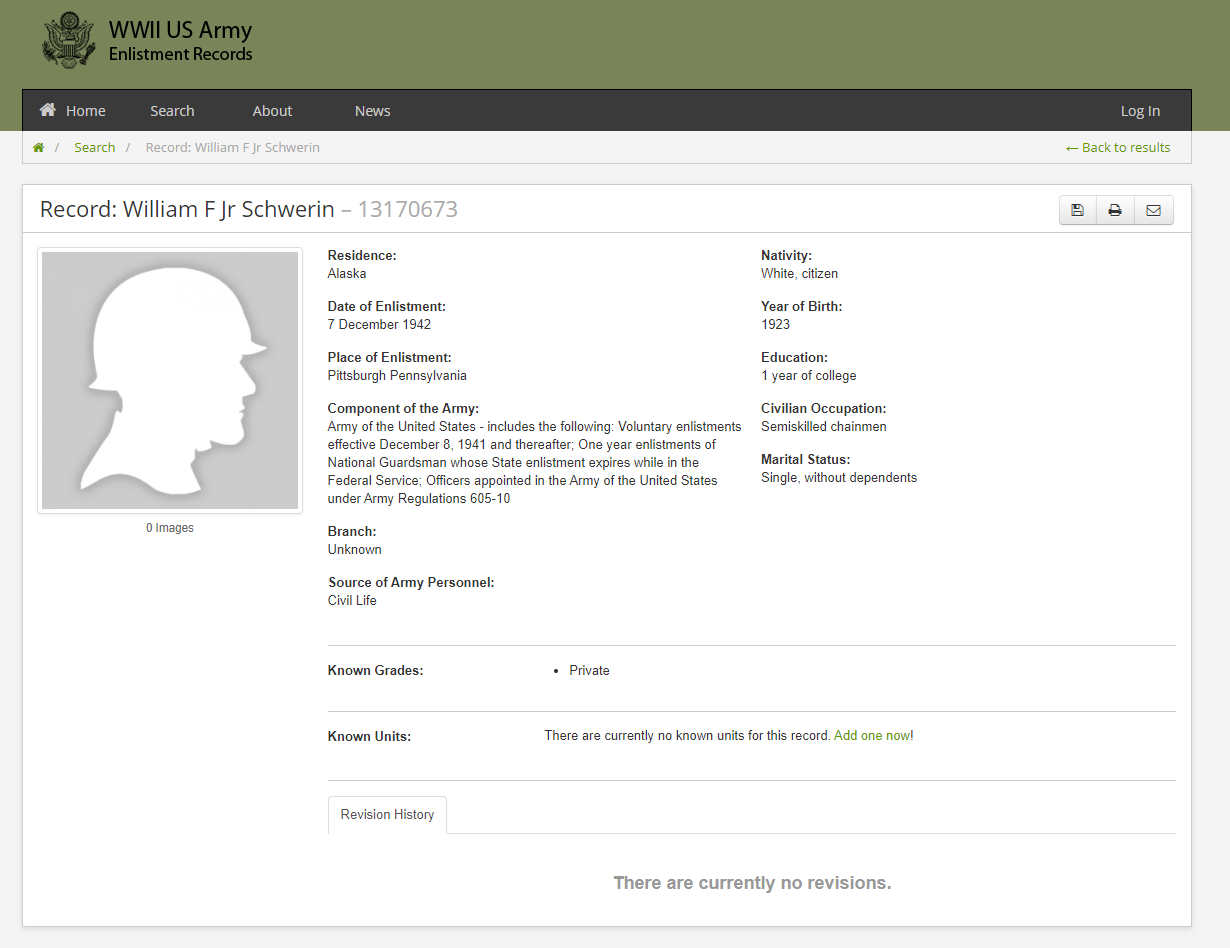Click the current record breadcrumb text
Screen dimensions: 1230x948
pos(232,148)
